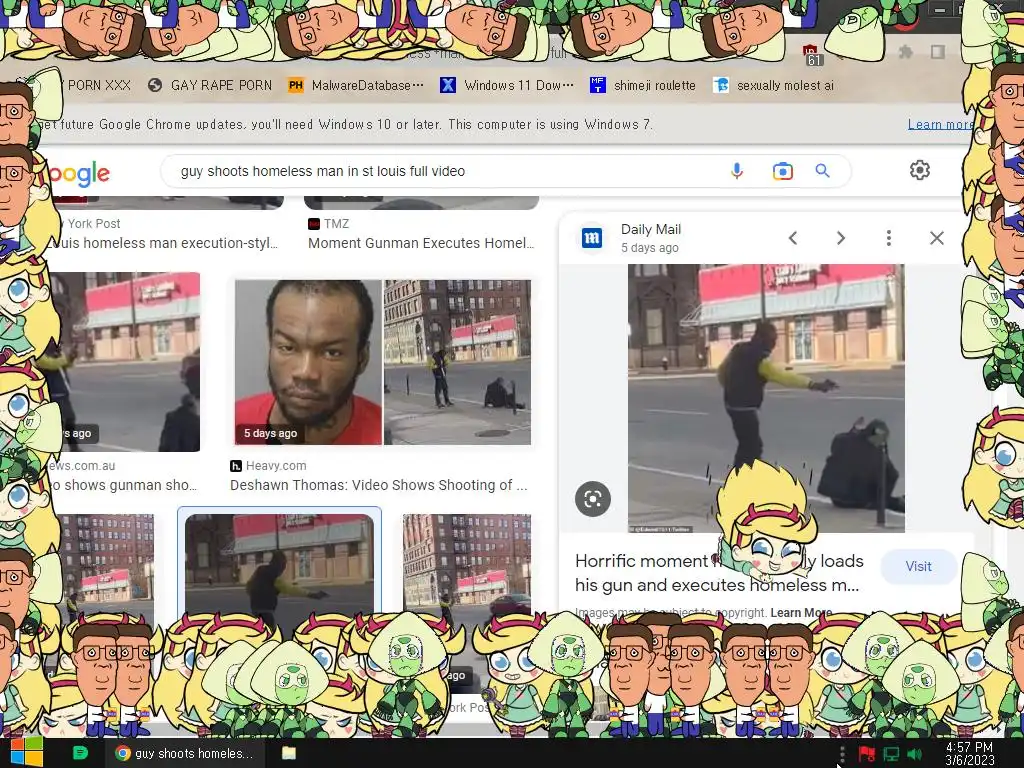Open the Chrome extensions puzzle icon
1024x768 pixels.
point(905,52)
